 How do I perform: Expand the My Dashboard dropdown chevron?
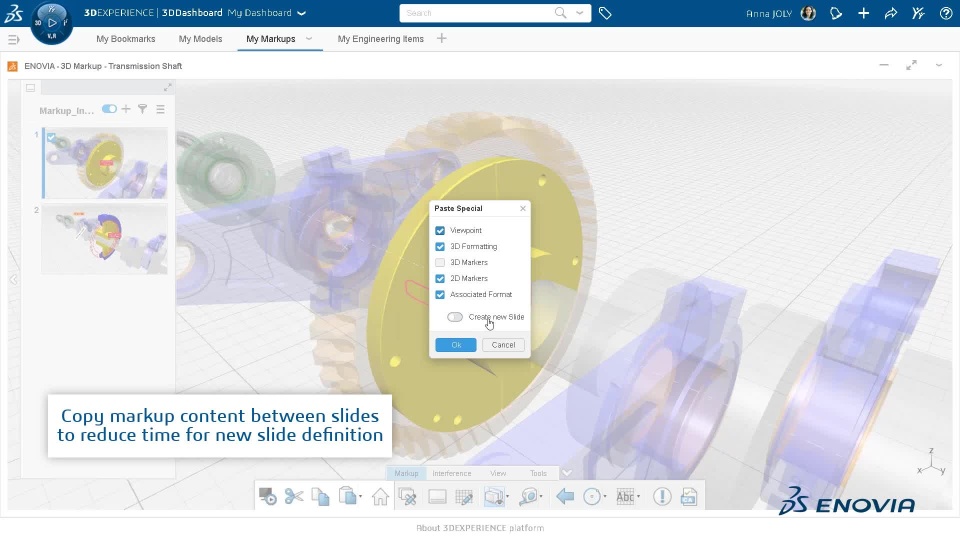[x=301, y=13]
